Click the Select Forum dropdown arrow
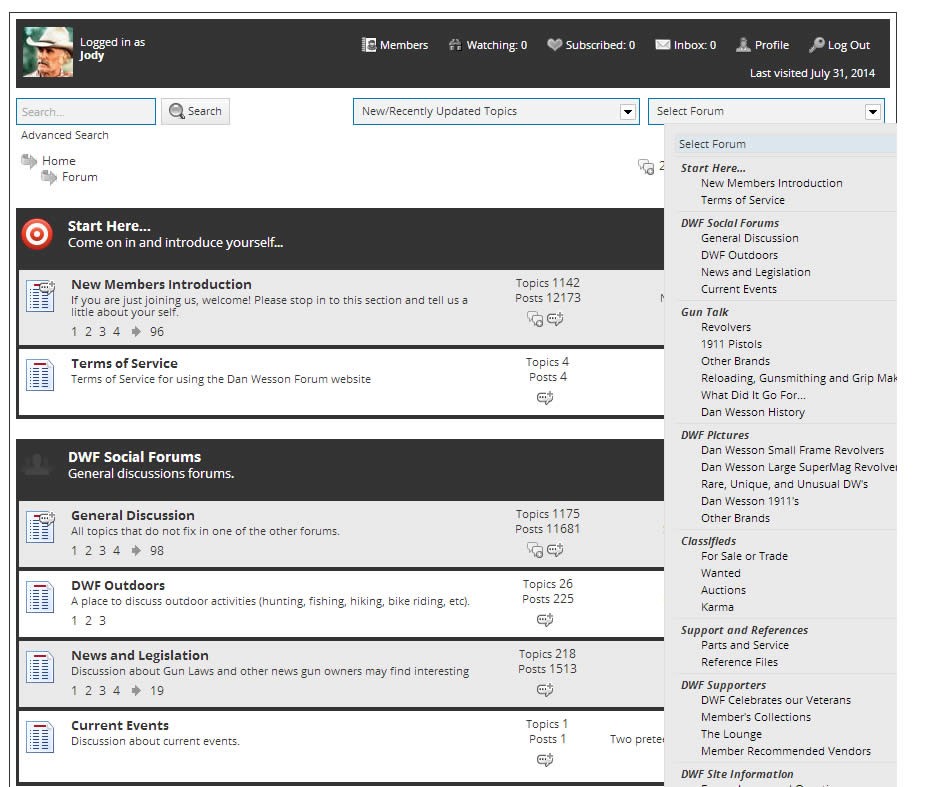 click(872, 111)
